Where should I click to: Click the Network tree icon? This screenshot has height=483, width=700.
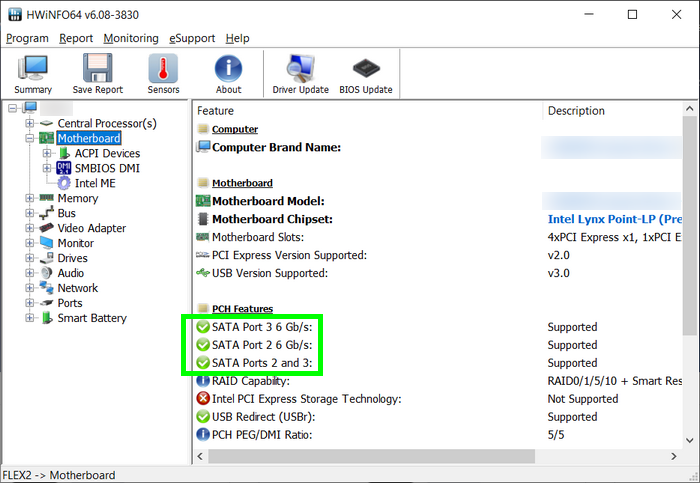tap(46, 288)
